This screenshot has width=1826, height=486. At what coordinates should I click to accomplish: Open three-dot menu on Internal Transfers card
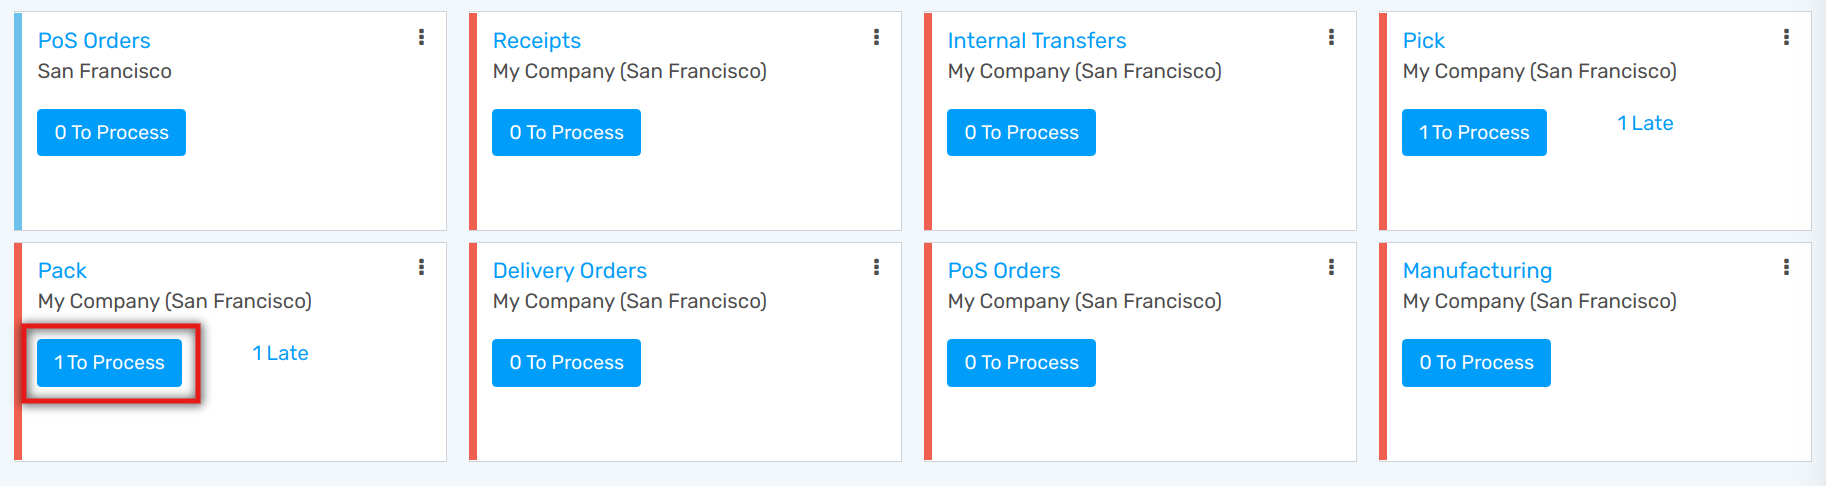click(1331, 37)
